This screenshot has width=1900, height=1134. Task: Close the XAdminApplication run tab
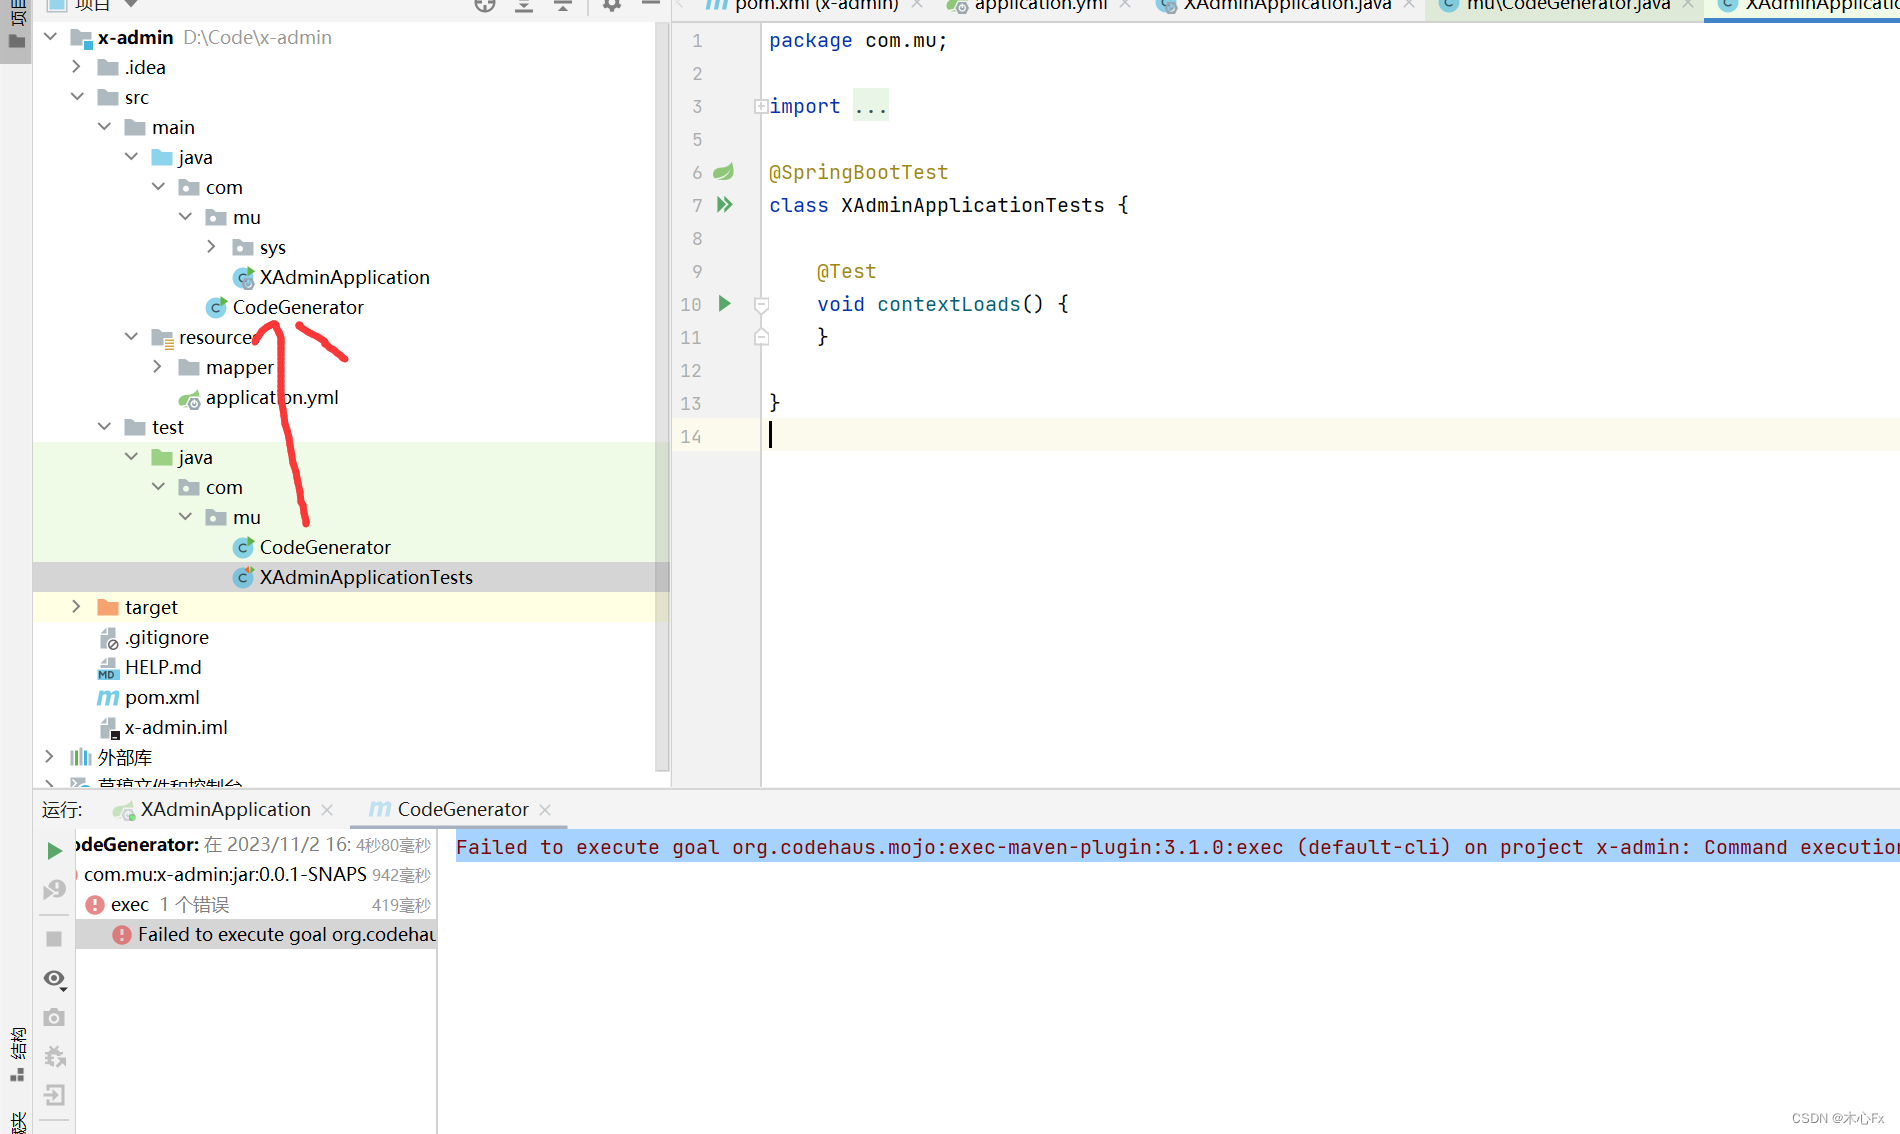tap(328, 810)
